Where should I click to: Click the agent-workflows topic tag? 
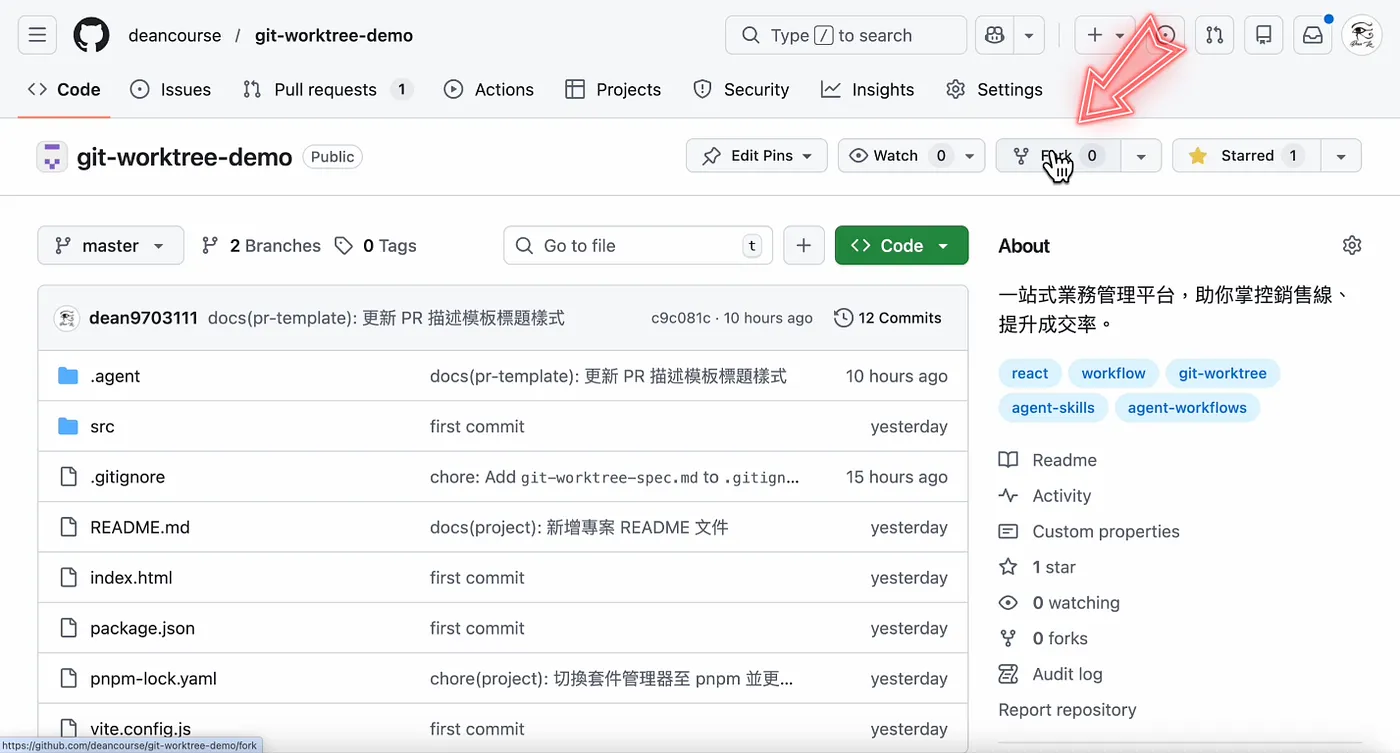coord(1187,407)
